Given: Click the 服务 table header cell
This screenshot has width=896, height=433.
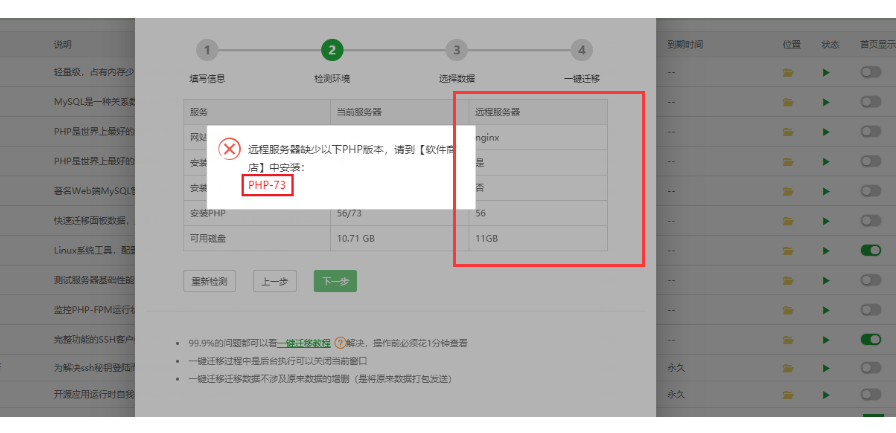Looking at the screenshot, I should click(257, 112).
